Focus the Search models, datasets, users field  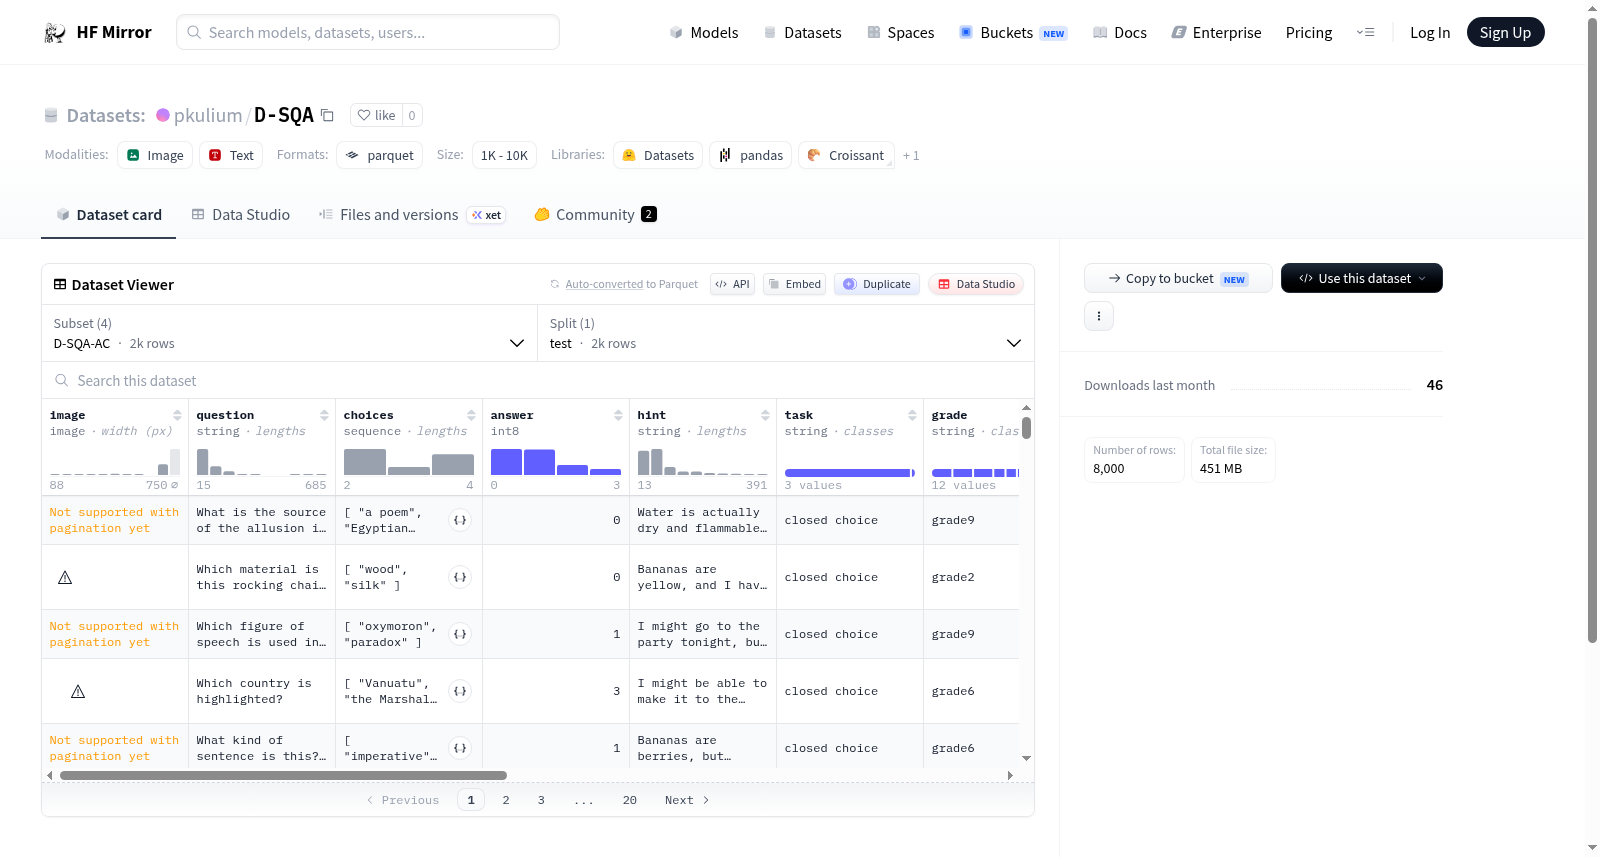tap(368, 32)
